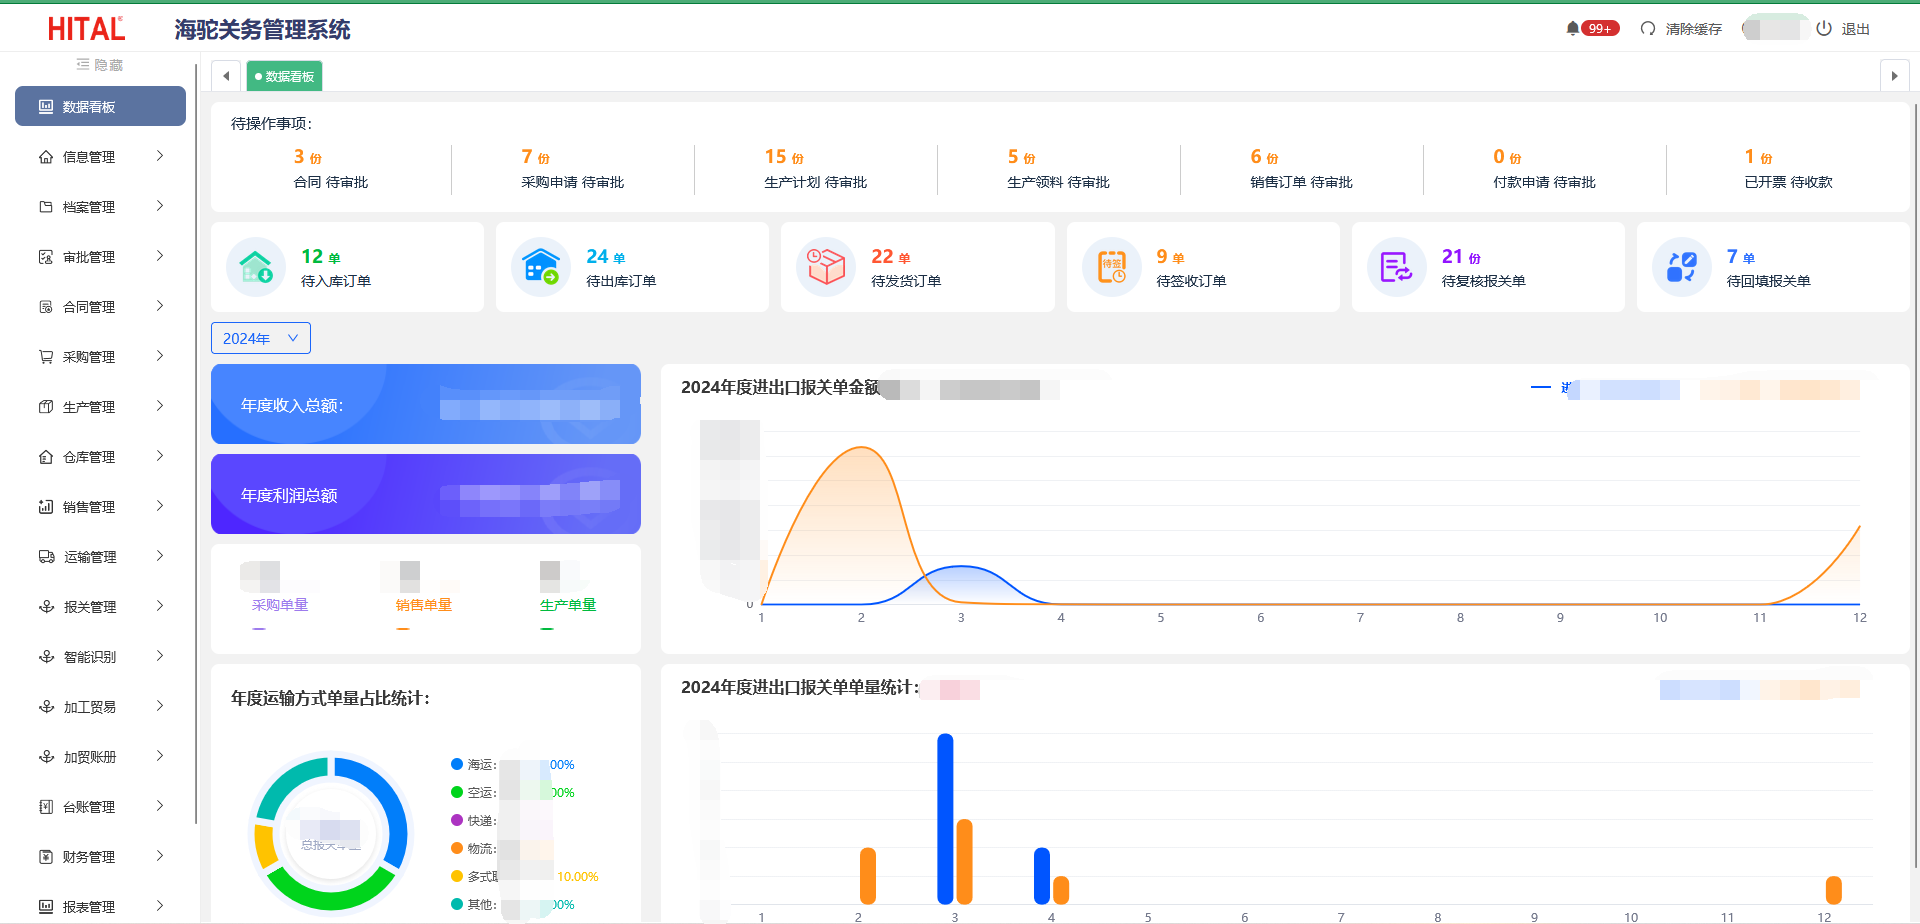Click the 待入库订单 warehouse icon
1920x924 pixels.
pos(256,267)
